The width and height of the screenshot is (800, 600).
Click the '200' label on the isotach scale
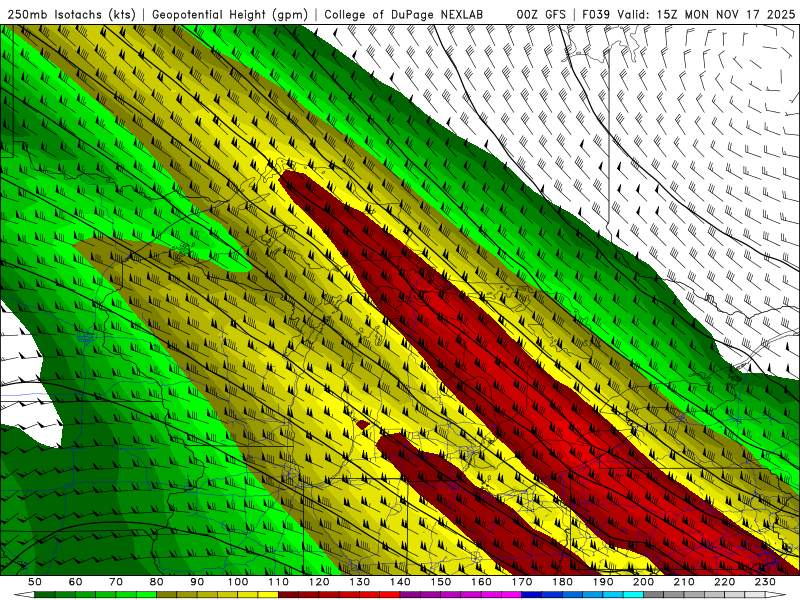click(643, 582)
